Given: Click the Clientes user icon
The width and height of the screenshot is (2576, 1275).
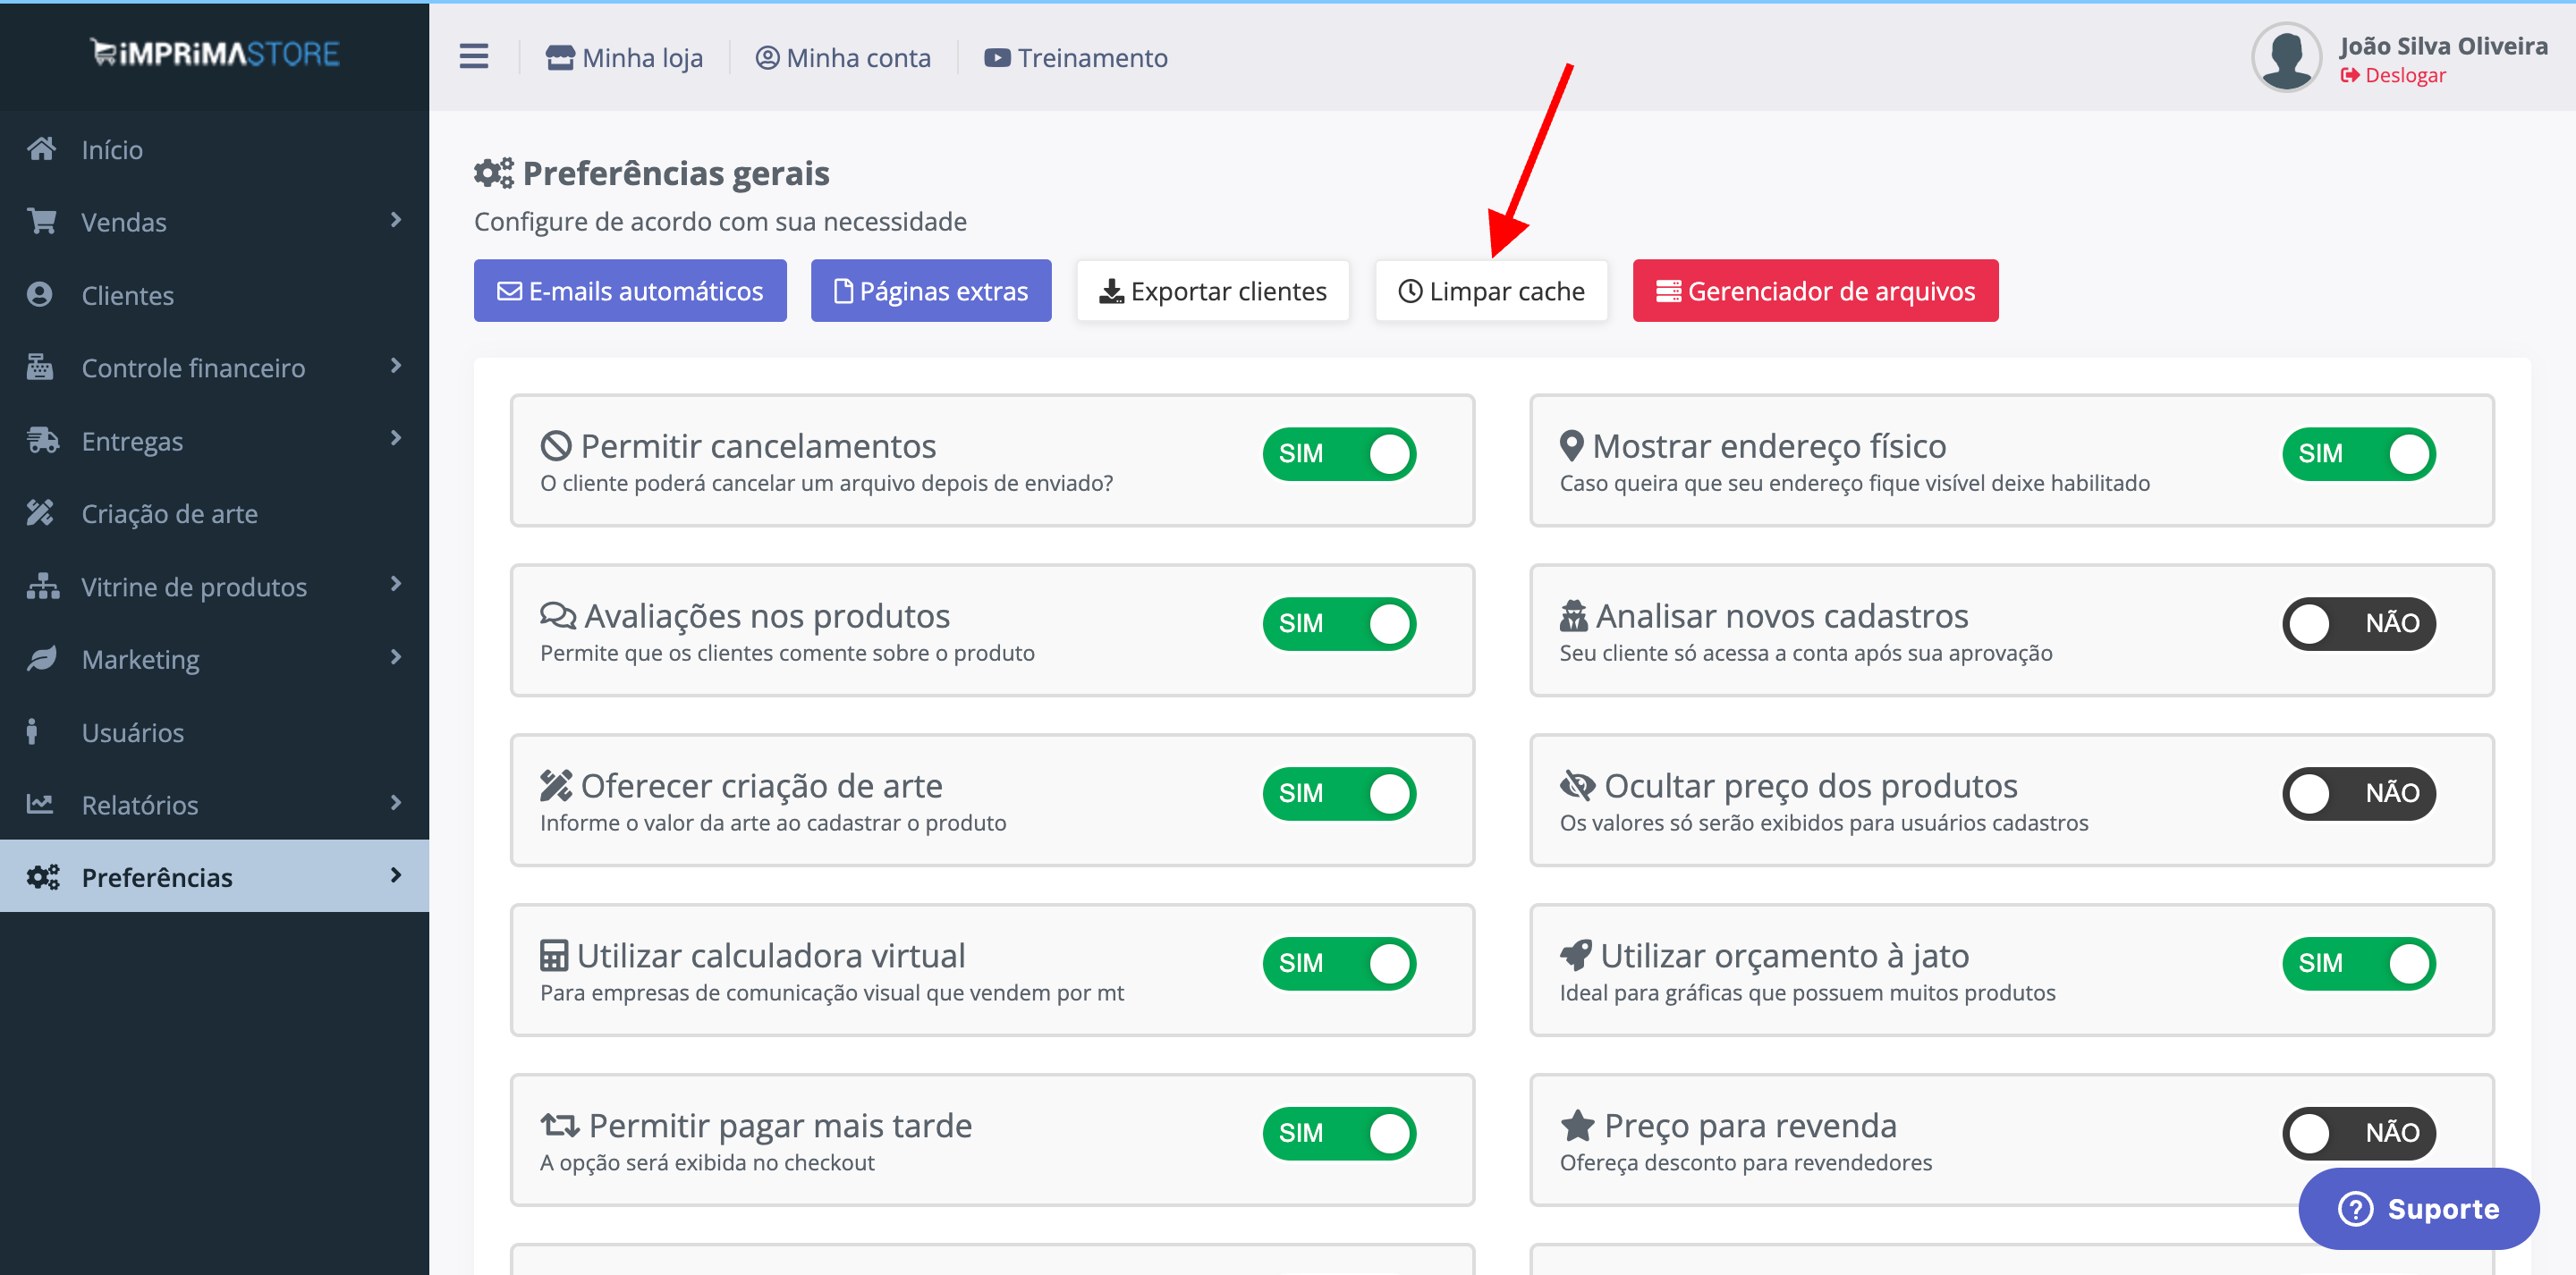Looking at the screenshot, I should 40,294.
